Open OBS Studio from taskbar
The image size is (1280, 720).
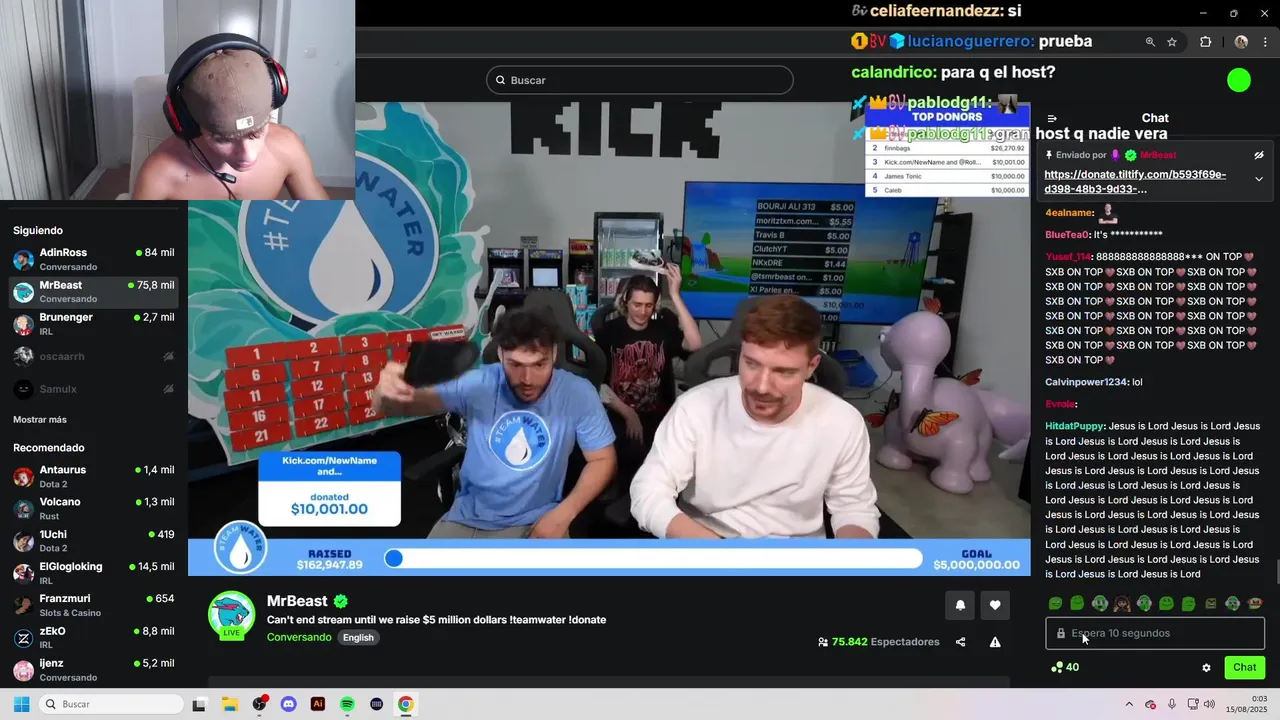click(259, 704)
